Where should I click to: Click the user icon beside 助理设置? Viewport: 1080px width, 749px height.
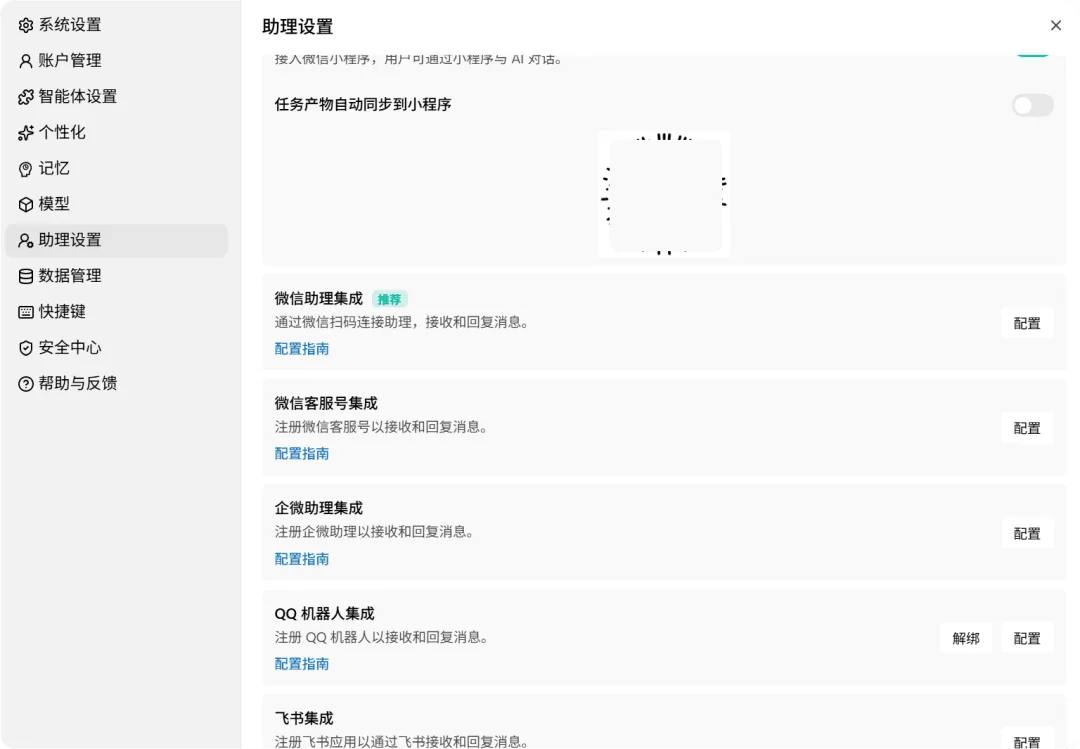(25, 240)
